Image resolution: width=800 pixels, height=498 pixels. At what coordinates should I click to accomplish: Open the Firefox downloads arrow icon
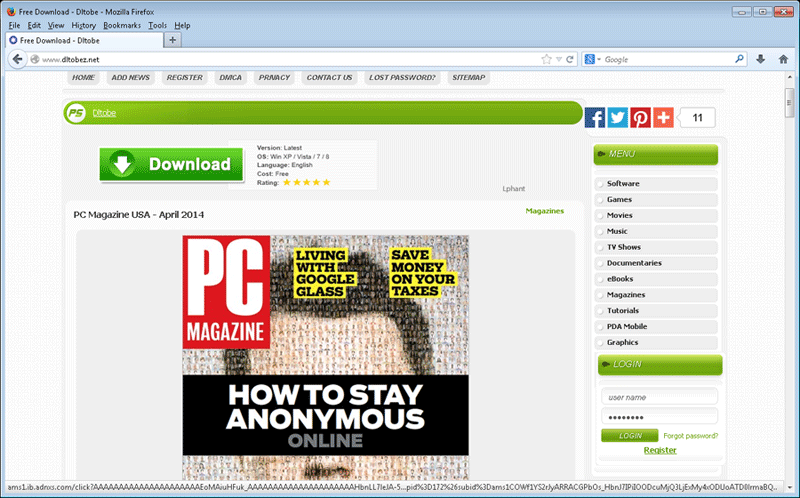coord(760,59)
